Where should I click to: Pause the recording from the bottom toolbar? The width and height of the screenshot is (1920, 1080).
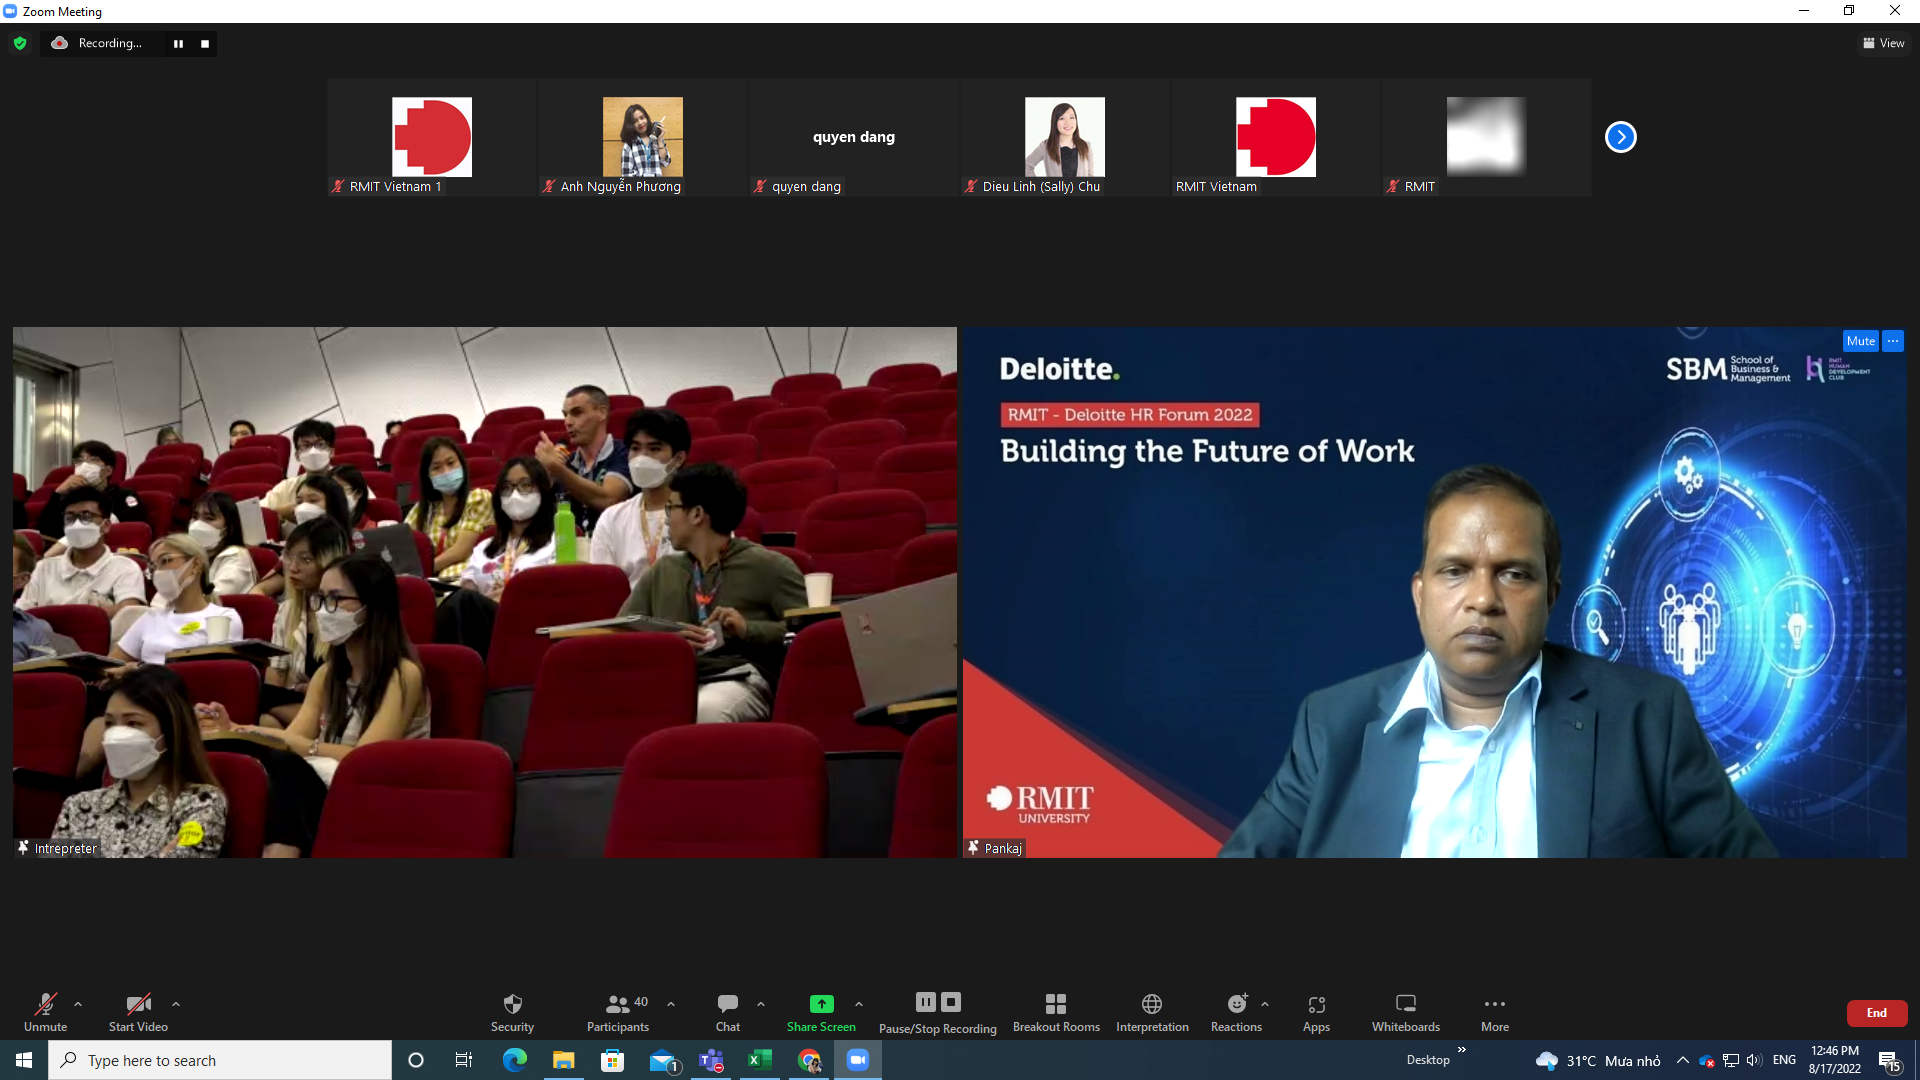926,1002
